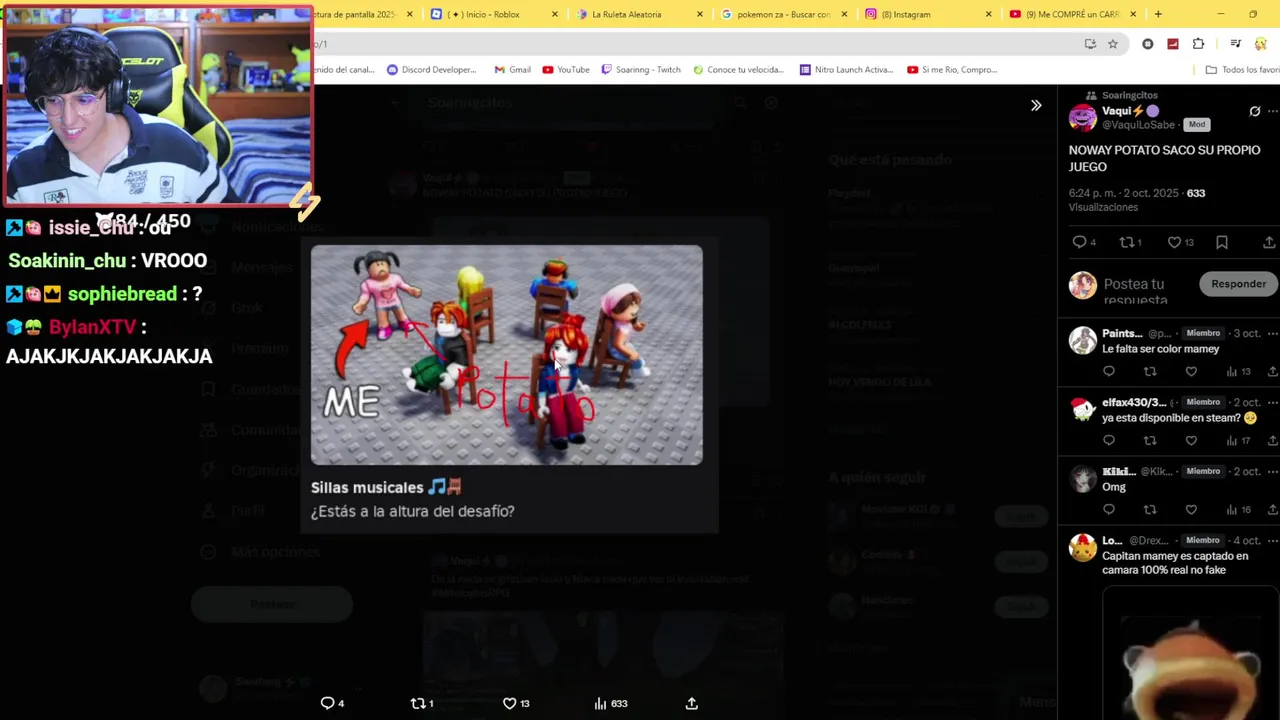This screenshot has width=1280, height=720.
Task: Open the Conoce tu velocidad bookmark
Action: [x=738, y=70]
